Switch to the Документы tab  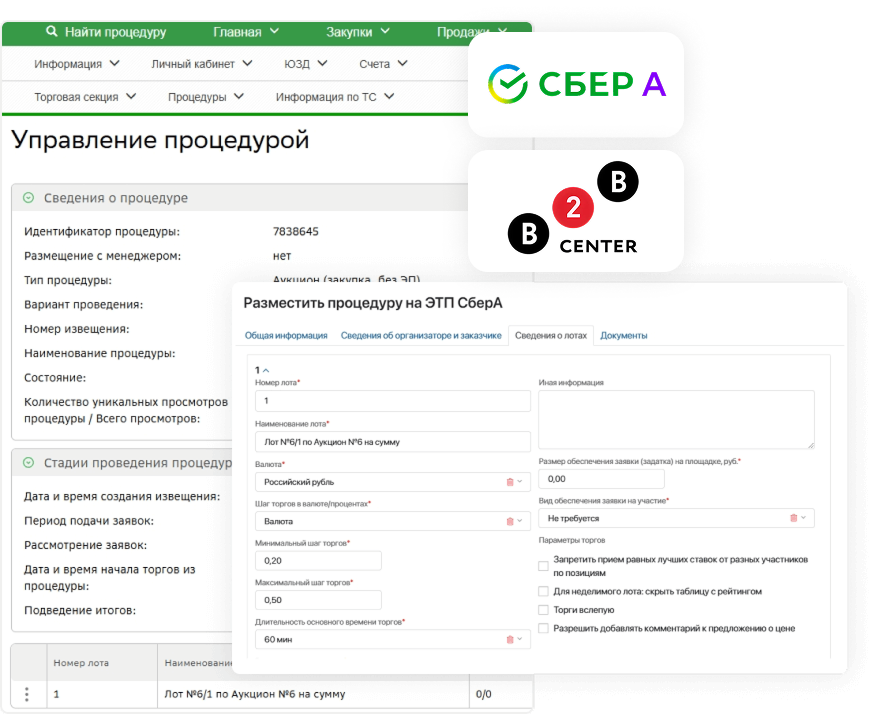point(624,335)
